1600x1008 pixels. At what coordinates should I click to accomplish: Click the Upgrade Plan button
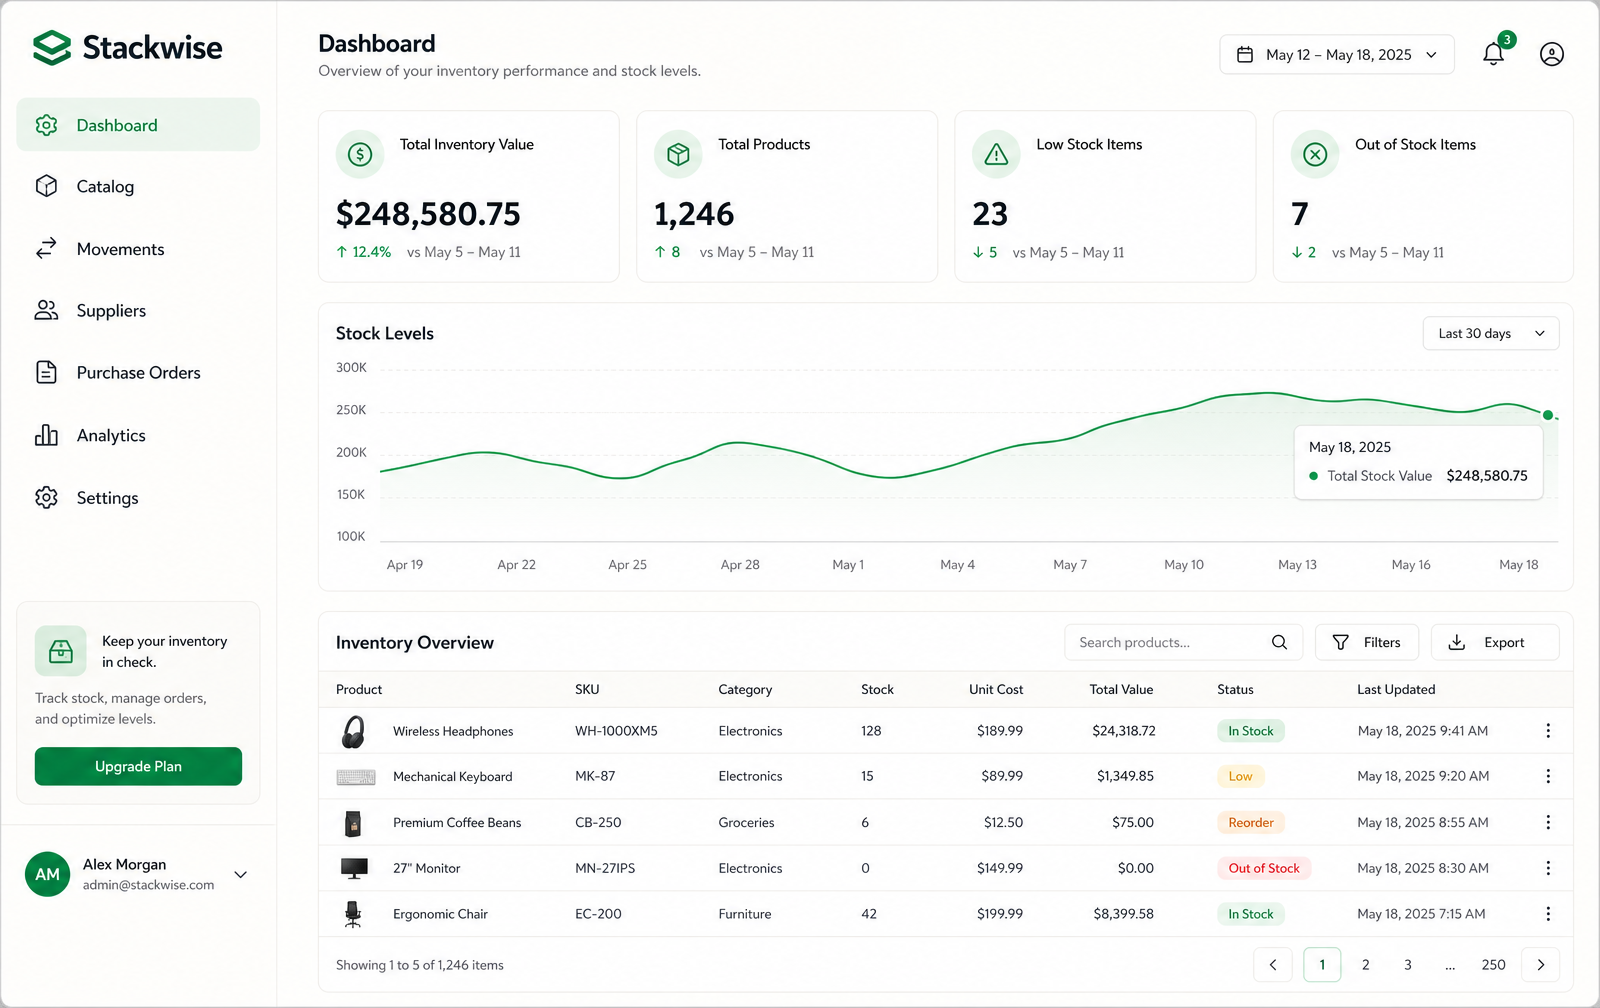click(138, 766)
